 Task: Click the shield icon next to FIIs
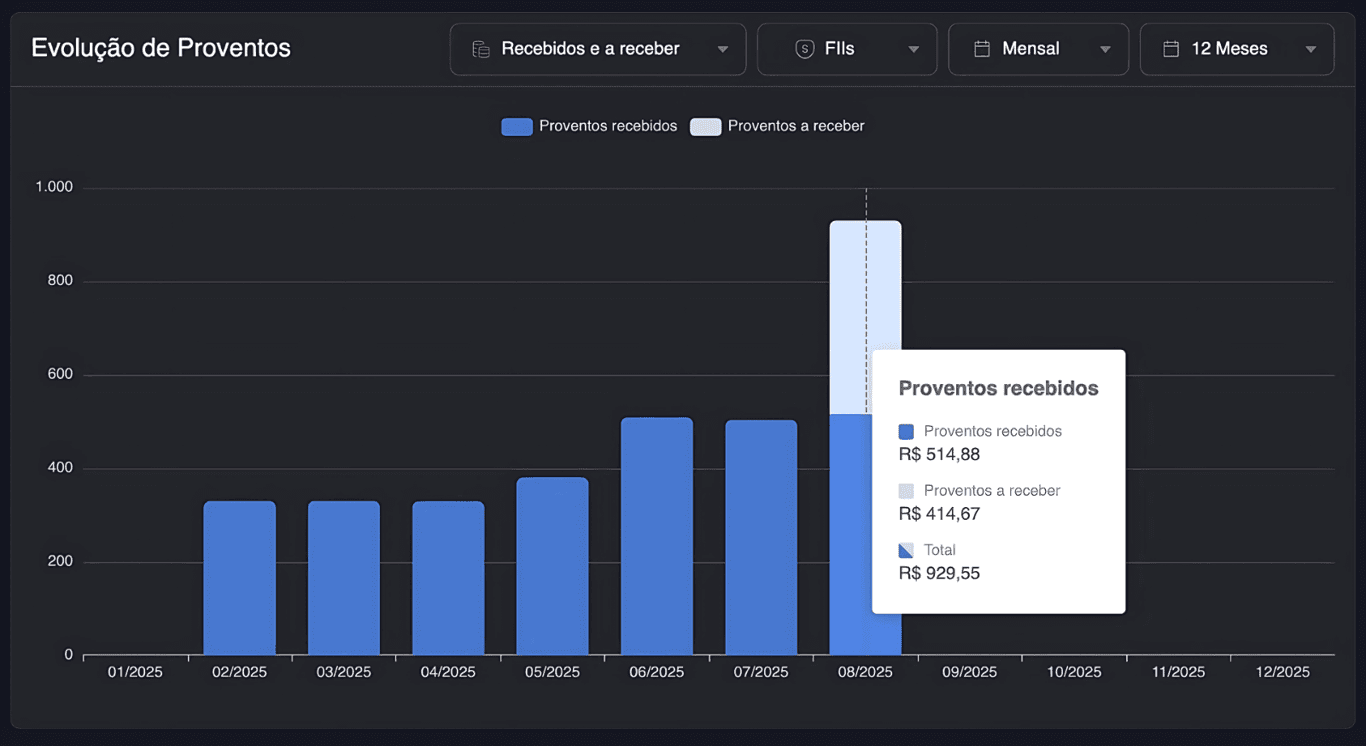(804, 49)
